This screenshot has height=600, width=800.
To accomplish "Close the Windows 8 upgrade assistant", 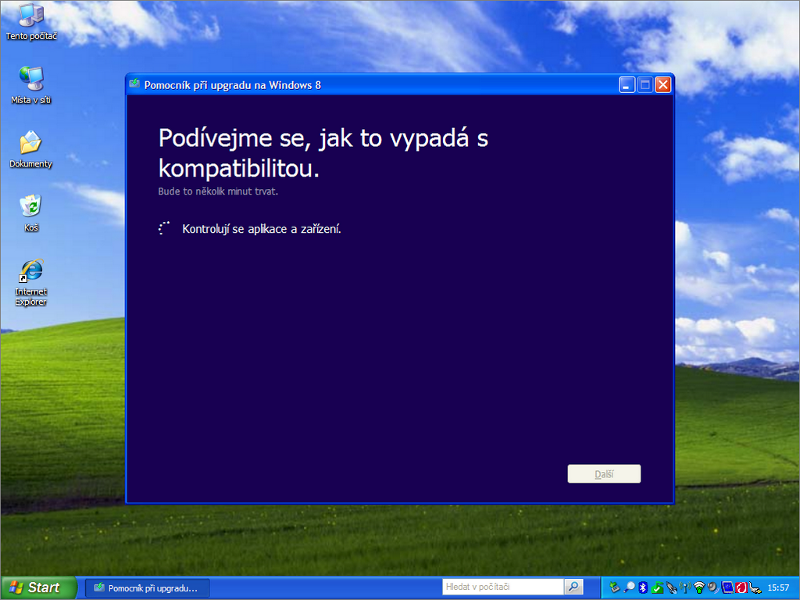I will [662, 85].
